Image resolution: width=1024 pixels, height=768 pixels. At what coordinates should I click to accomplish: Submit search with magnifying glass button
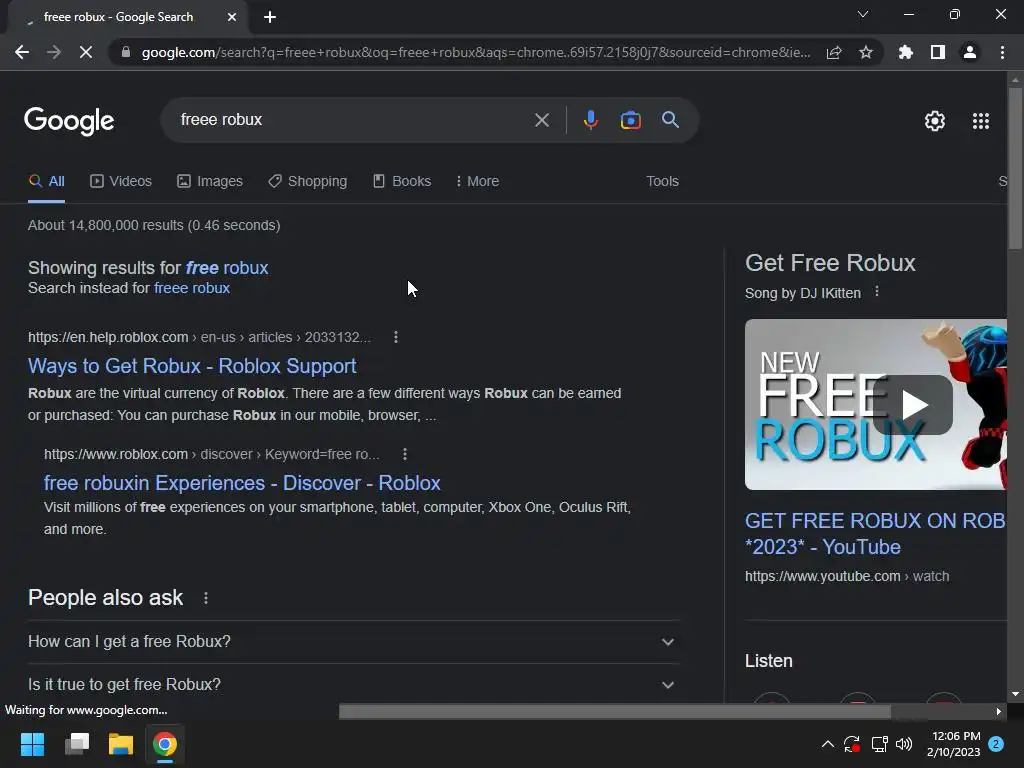click(x=671, y=120)
